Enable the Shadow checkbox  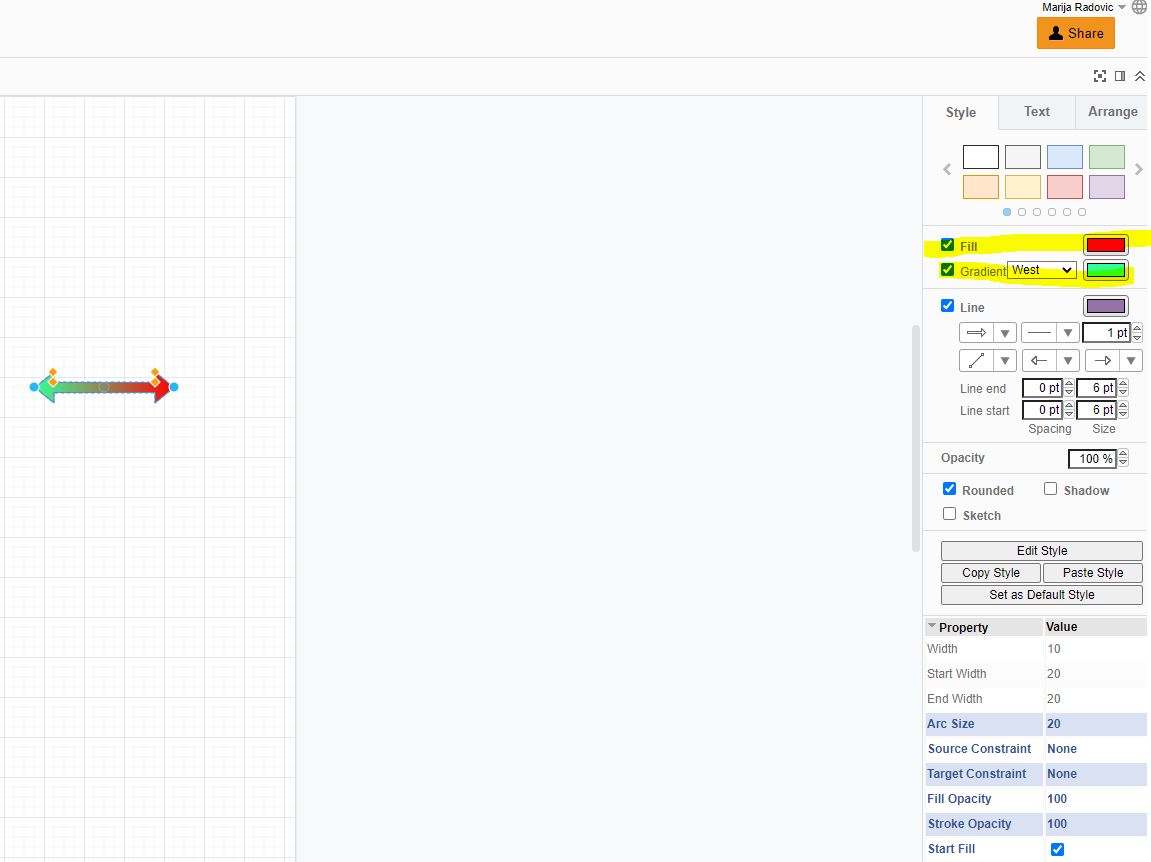(x=1051, y=489)
